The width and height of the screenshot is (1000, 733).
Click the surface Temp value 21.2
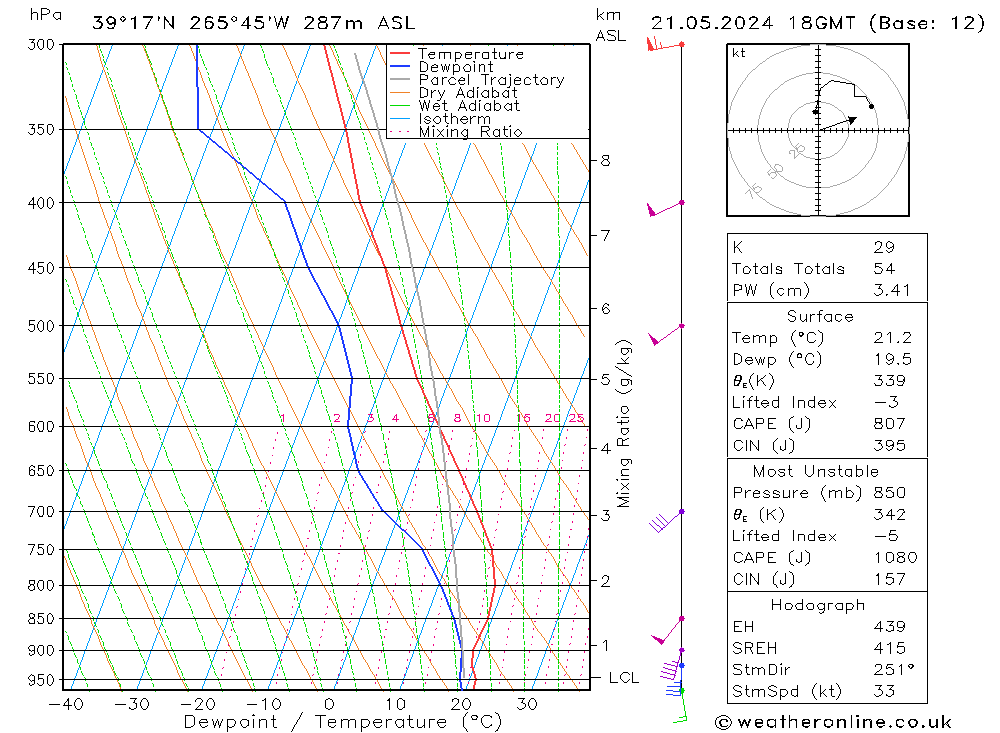892,338
